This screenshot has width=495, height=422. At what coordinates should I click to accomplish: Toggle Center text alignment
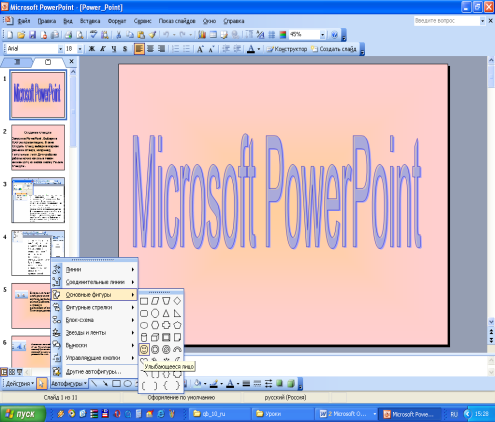(x=150, y=49)
